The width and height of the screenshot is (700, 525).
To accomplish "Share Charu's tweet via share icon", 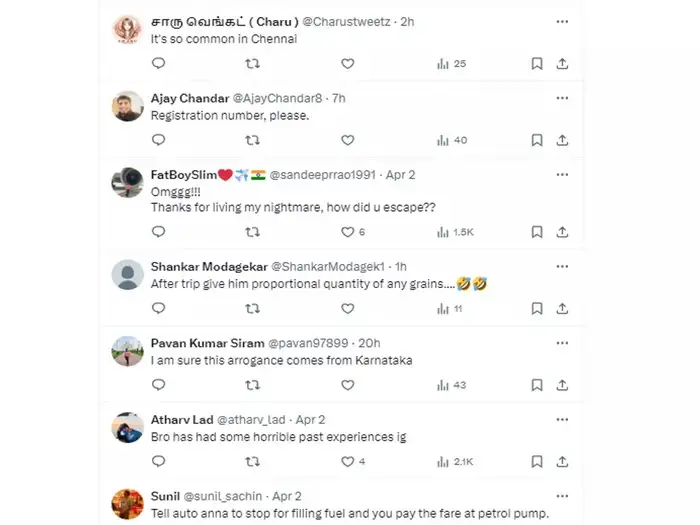I will [x=562, y=63].
